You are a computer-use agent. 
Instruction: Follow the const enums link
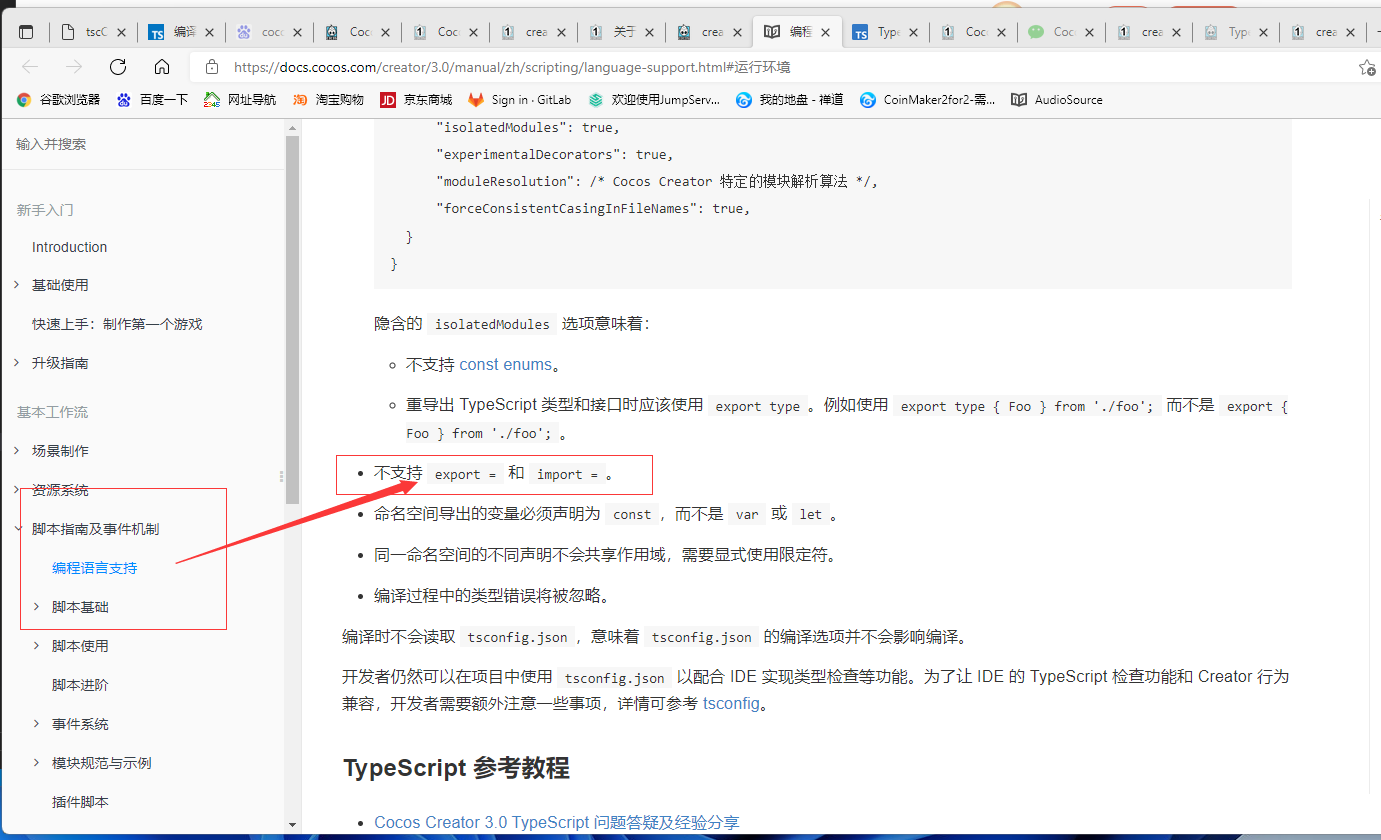(x=505, y=365)
